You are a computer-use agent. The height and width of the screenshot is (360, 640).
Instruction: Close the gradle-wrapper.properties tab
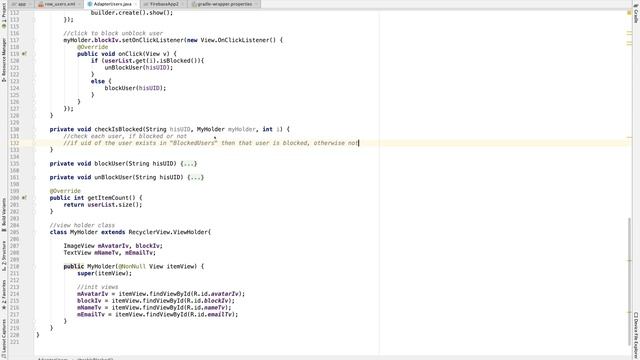[x=256, y=4]
